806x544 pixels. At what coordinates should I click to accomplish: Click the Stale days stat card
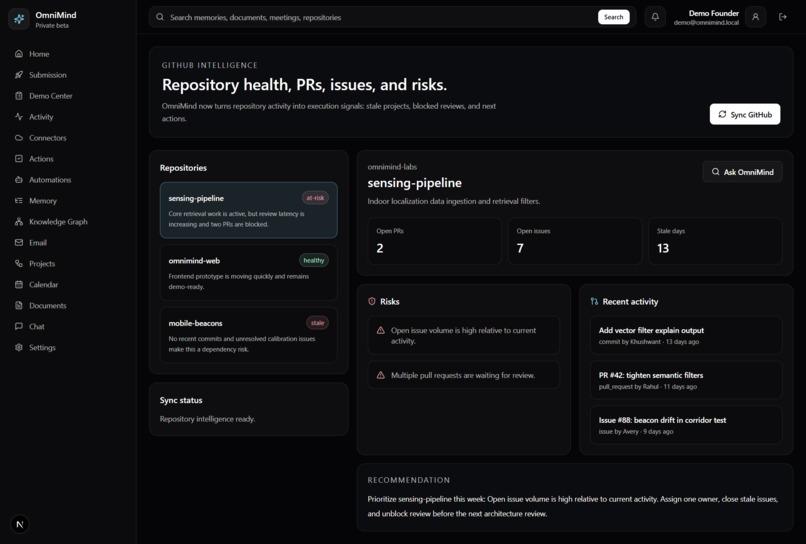715,241
